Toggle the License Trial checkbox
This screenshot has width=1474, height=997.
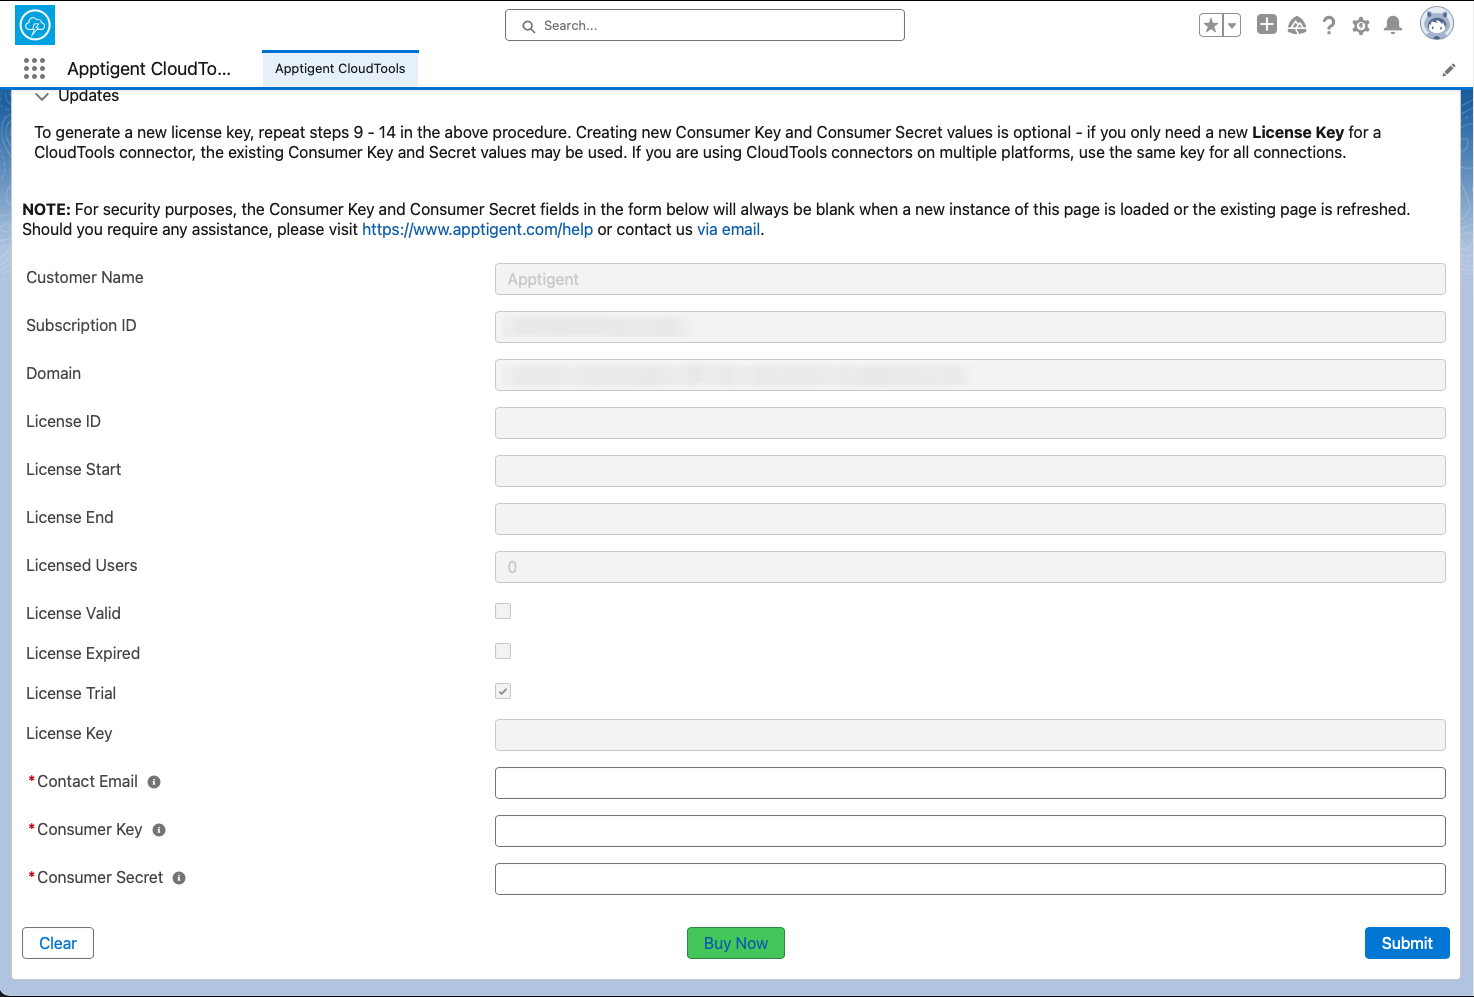click(x=503, y=691)
